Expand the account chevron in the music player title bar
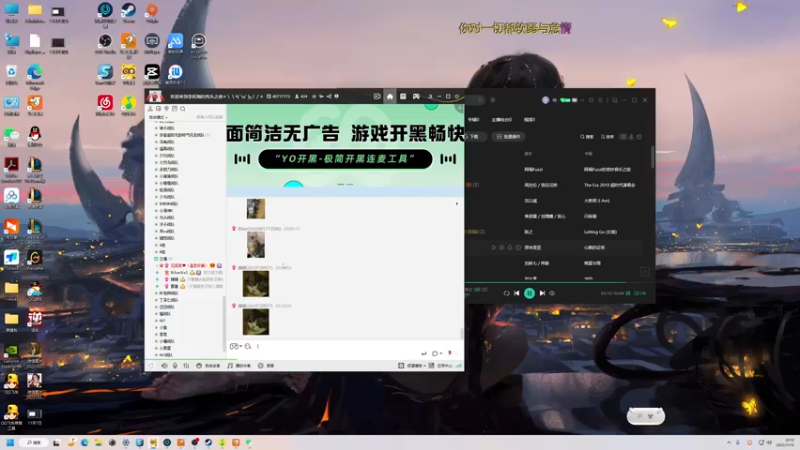This screenshot has height=450, width=800. click(583, 100)
